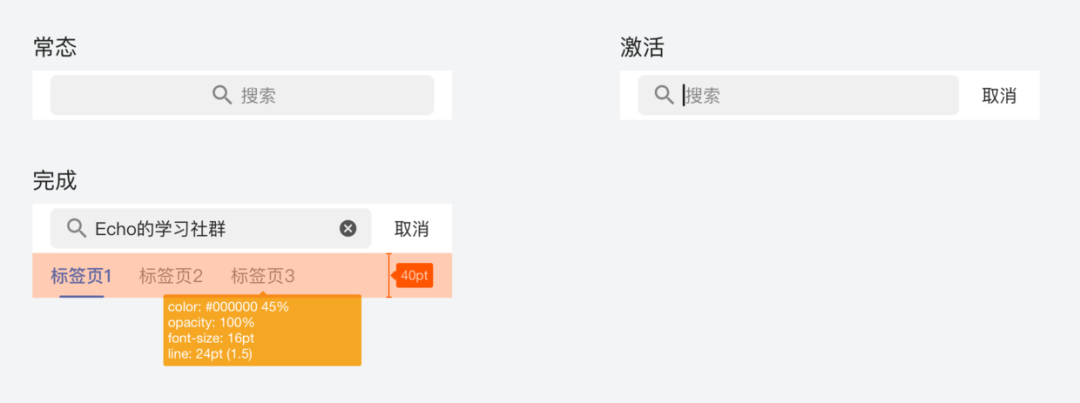Focus the 常态 search input field
1080x403 pixels.
click(x=242, y=95)
